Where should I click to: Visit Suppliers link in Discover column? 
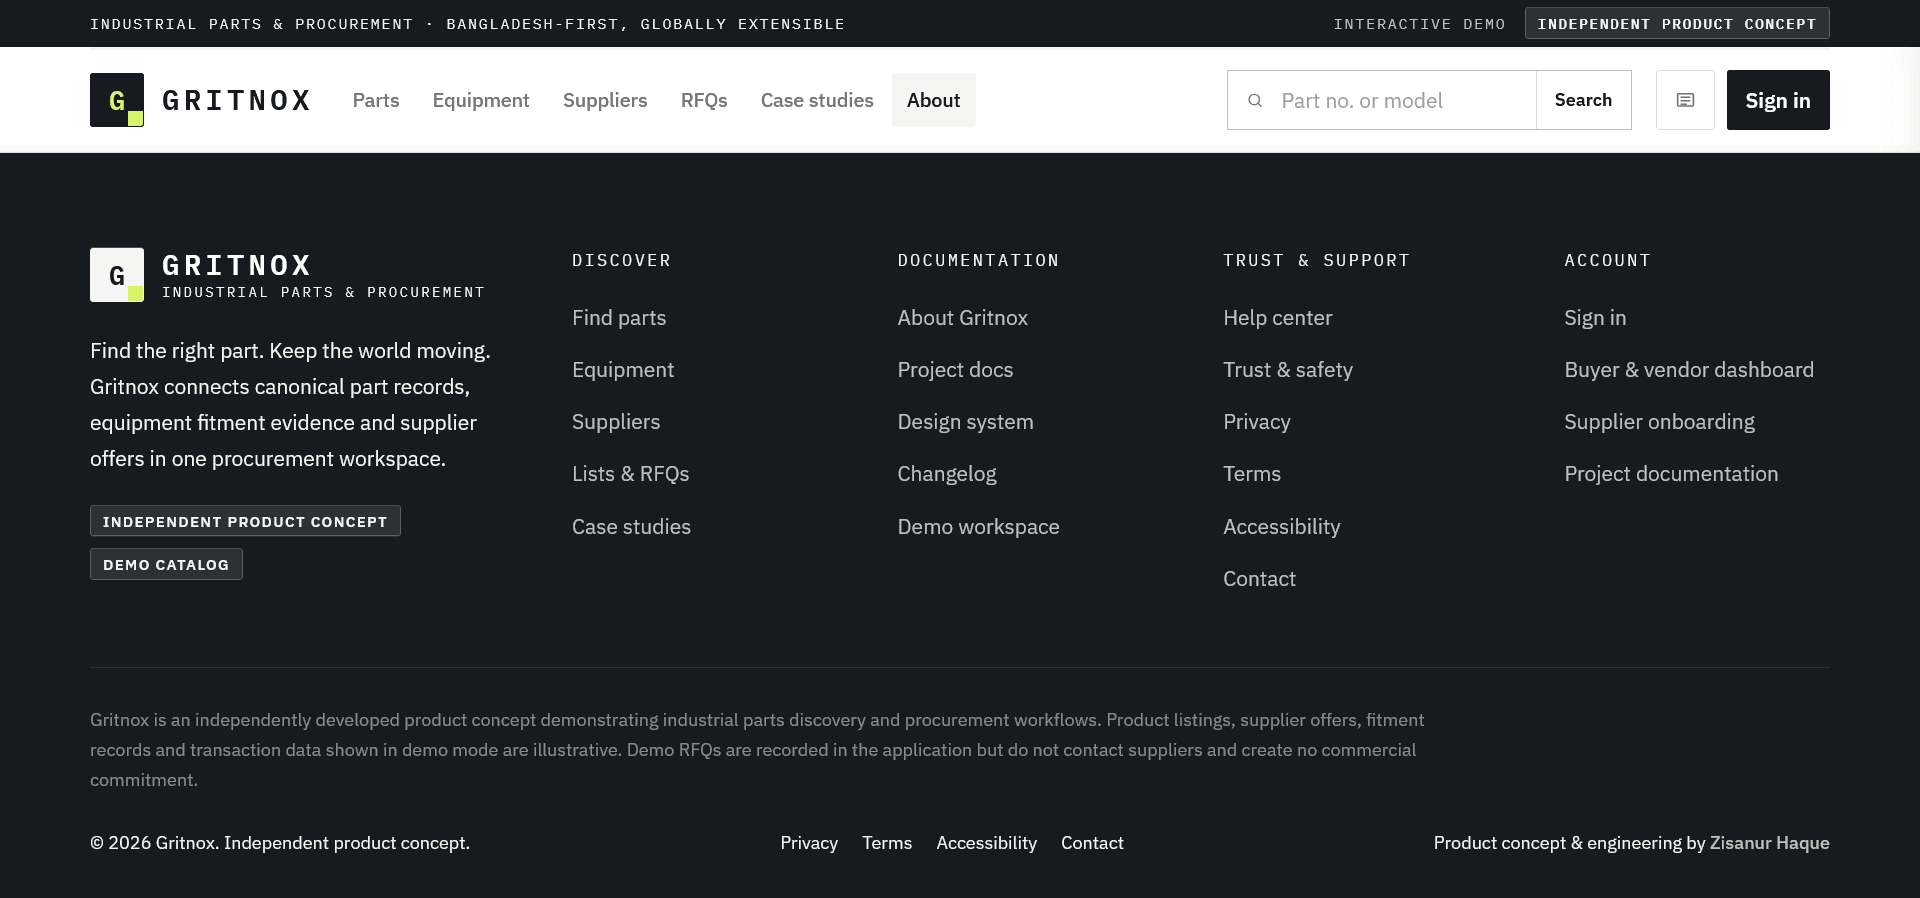click(x=616, y=422)
